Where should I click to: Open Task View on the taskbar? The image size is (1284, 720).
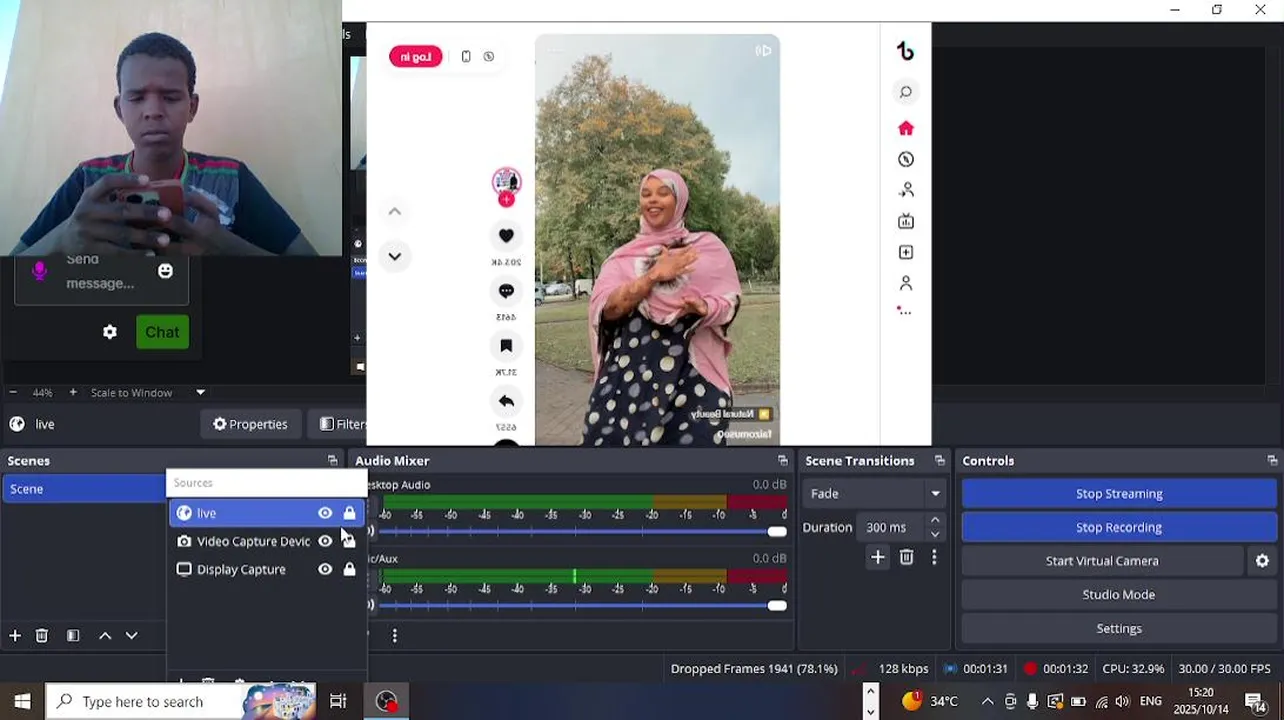coord(338,701)
